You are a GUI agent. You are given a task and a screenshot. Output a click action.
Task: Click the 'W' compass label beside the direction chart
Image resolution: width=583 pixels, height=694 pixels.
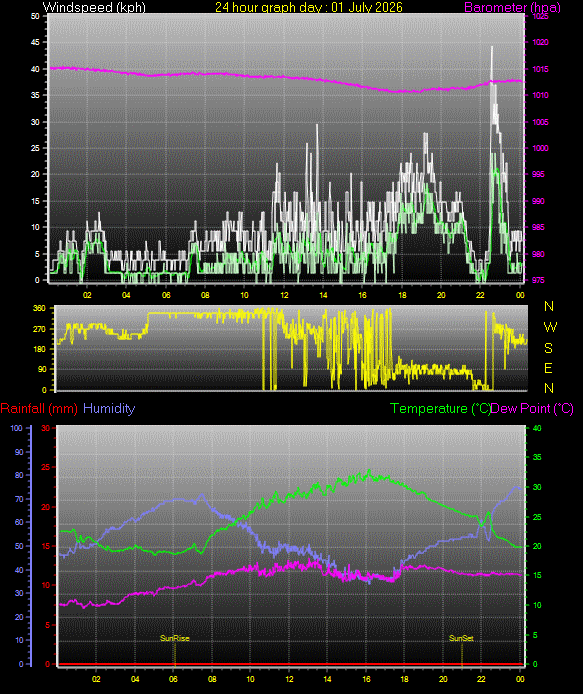(x=550, y=327)
